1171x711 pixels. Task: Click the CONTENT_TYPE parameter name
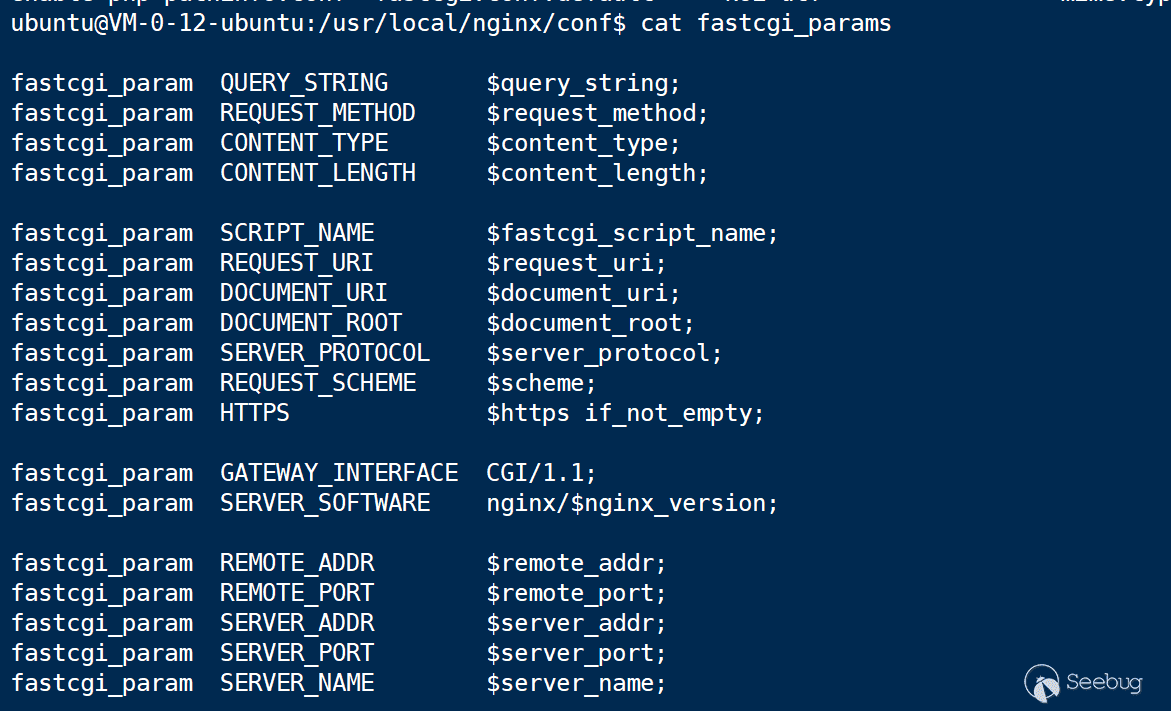coord(304,143)
